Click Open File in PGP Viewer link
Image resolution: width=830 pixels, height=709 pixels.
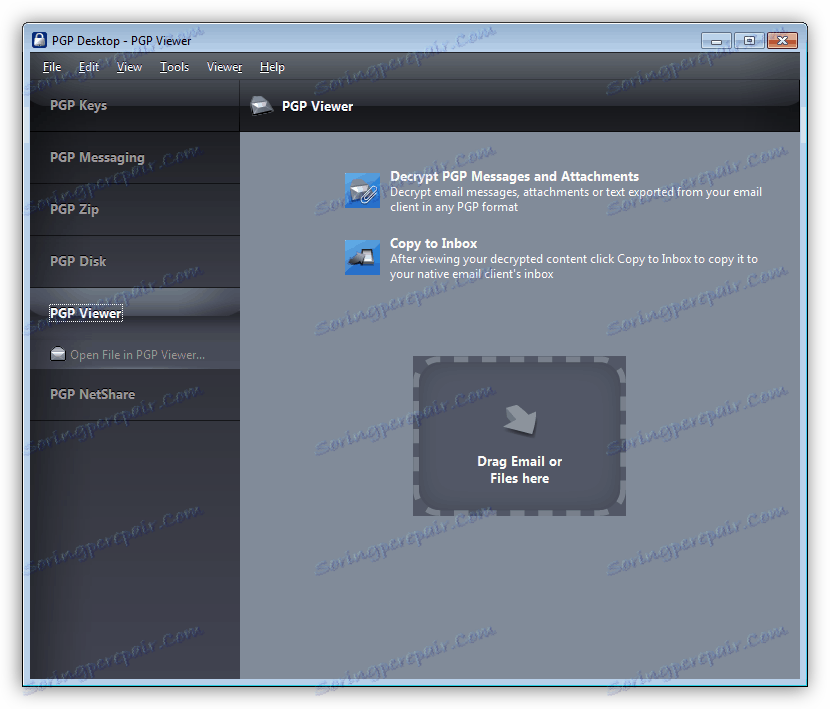pyautogui.click(x=138, y=355)
